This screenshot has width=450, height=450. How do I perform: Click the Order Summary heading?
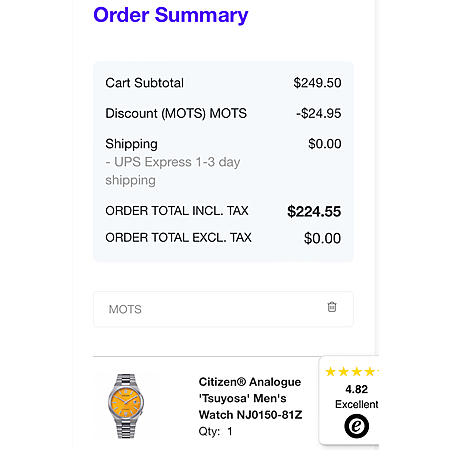171,15
